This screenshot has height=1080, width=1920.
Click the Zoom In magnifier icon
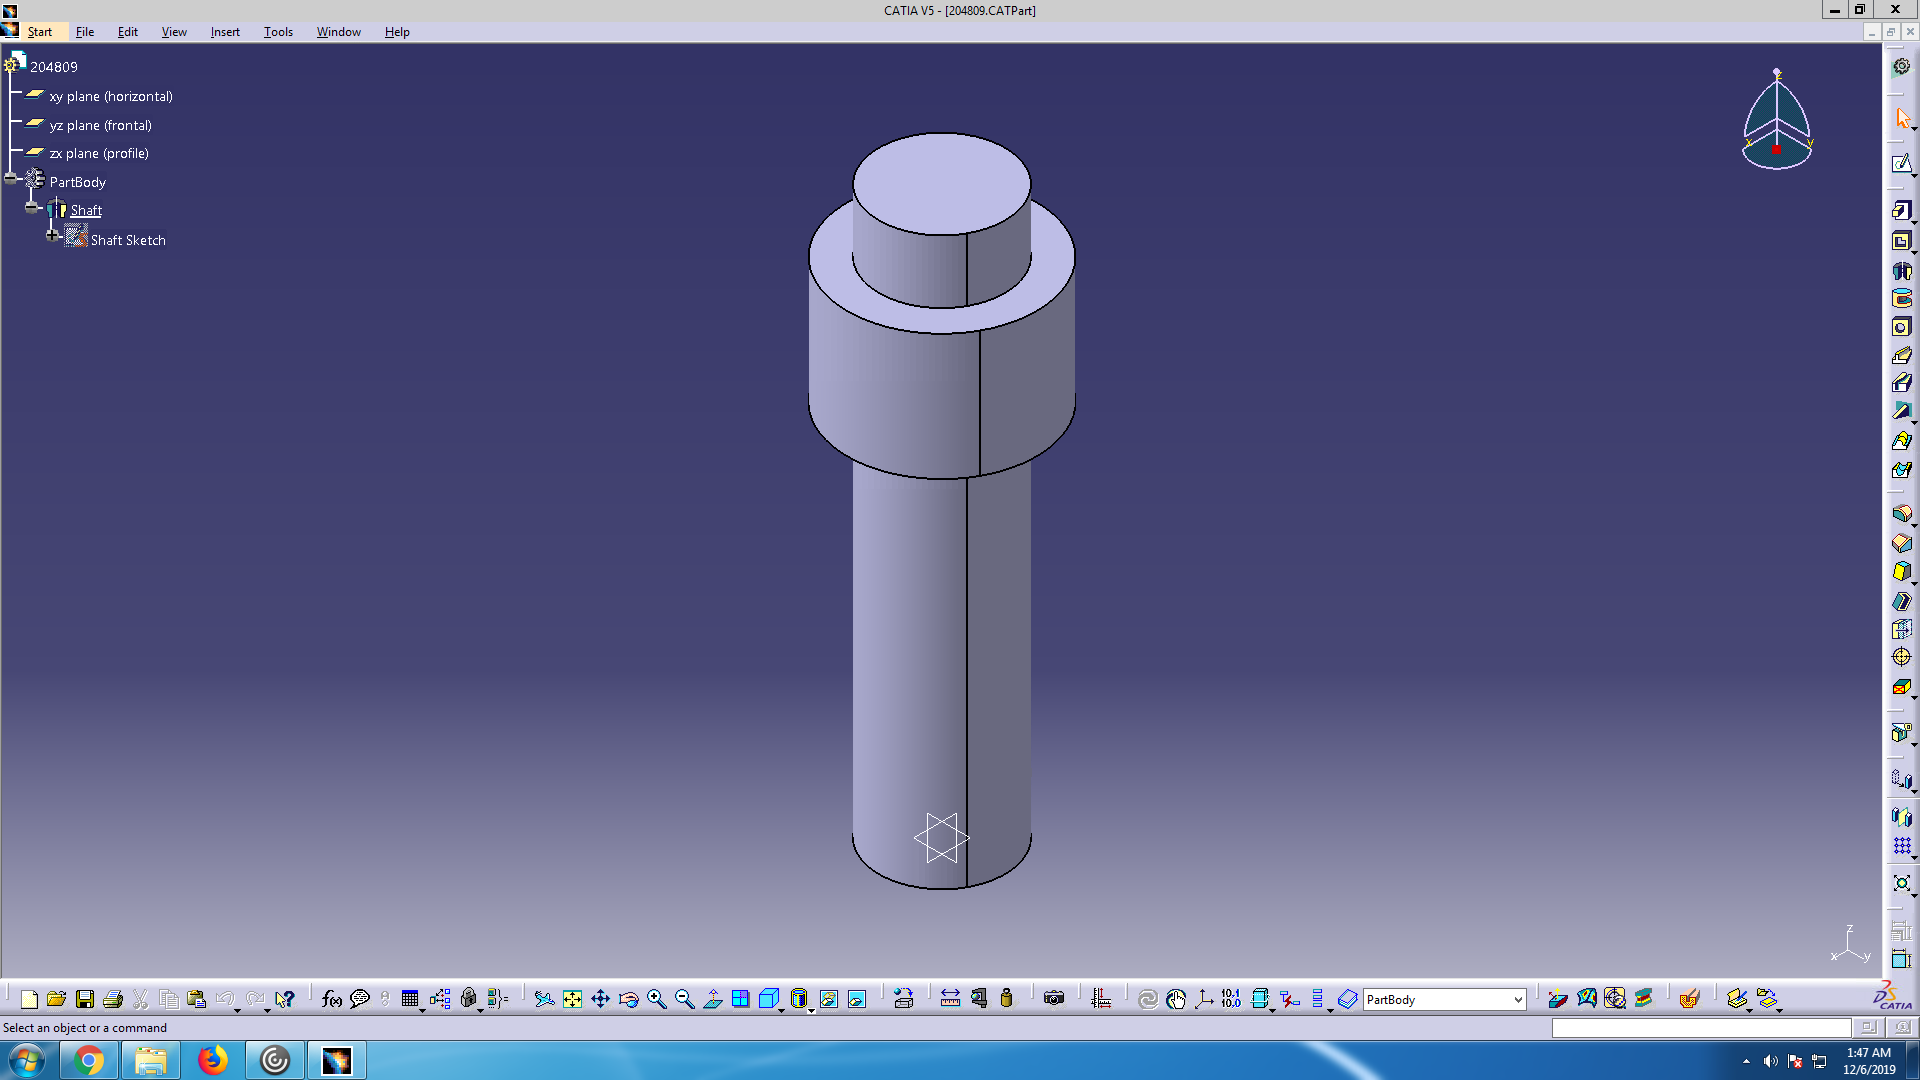coord(657,999)
